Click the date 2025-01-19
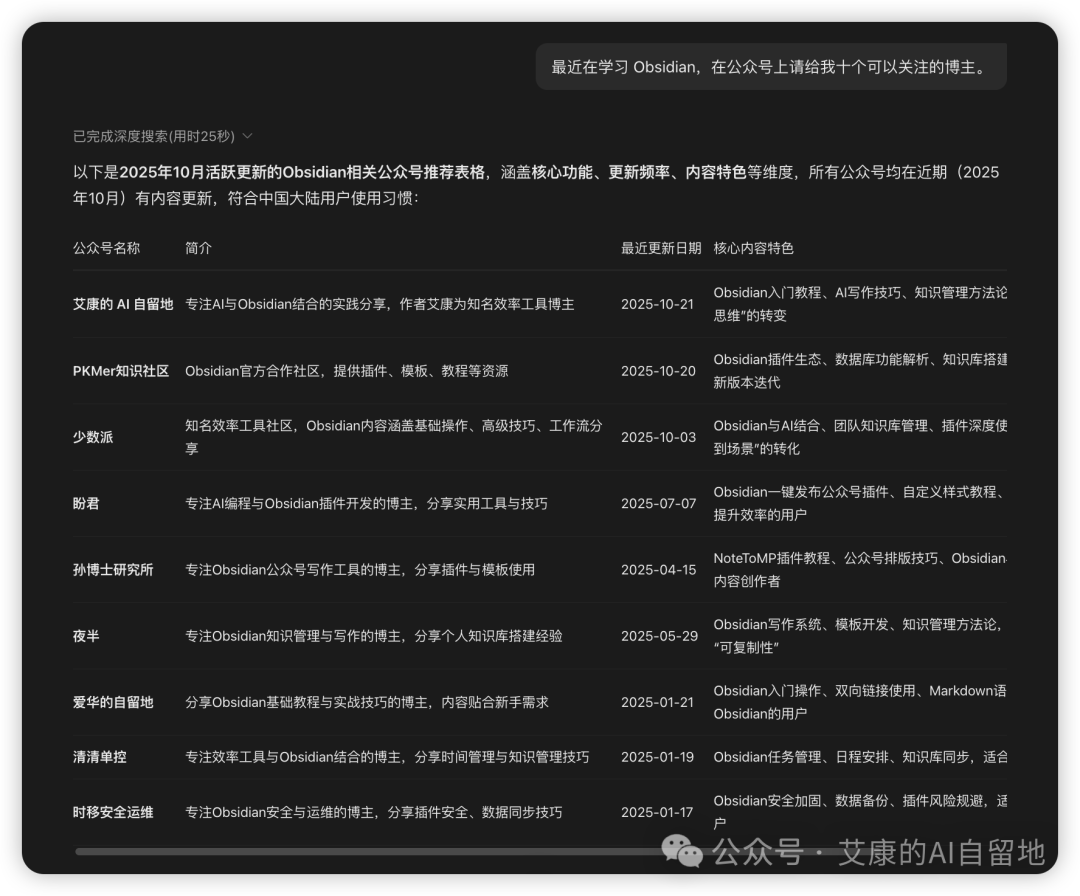 (657, 757)
